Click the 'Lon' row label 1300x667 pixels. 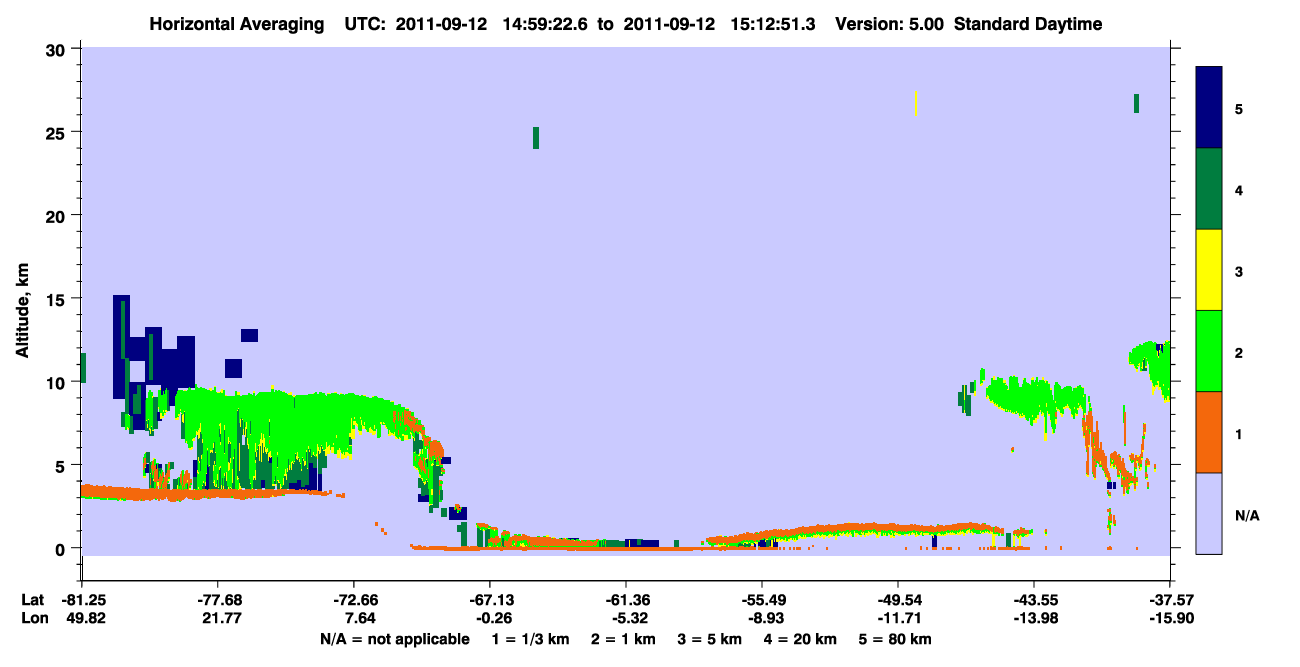tap(33, 618)
